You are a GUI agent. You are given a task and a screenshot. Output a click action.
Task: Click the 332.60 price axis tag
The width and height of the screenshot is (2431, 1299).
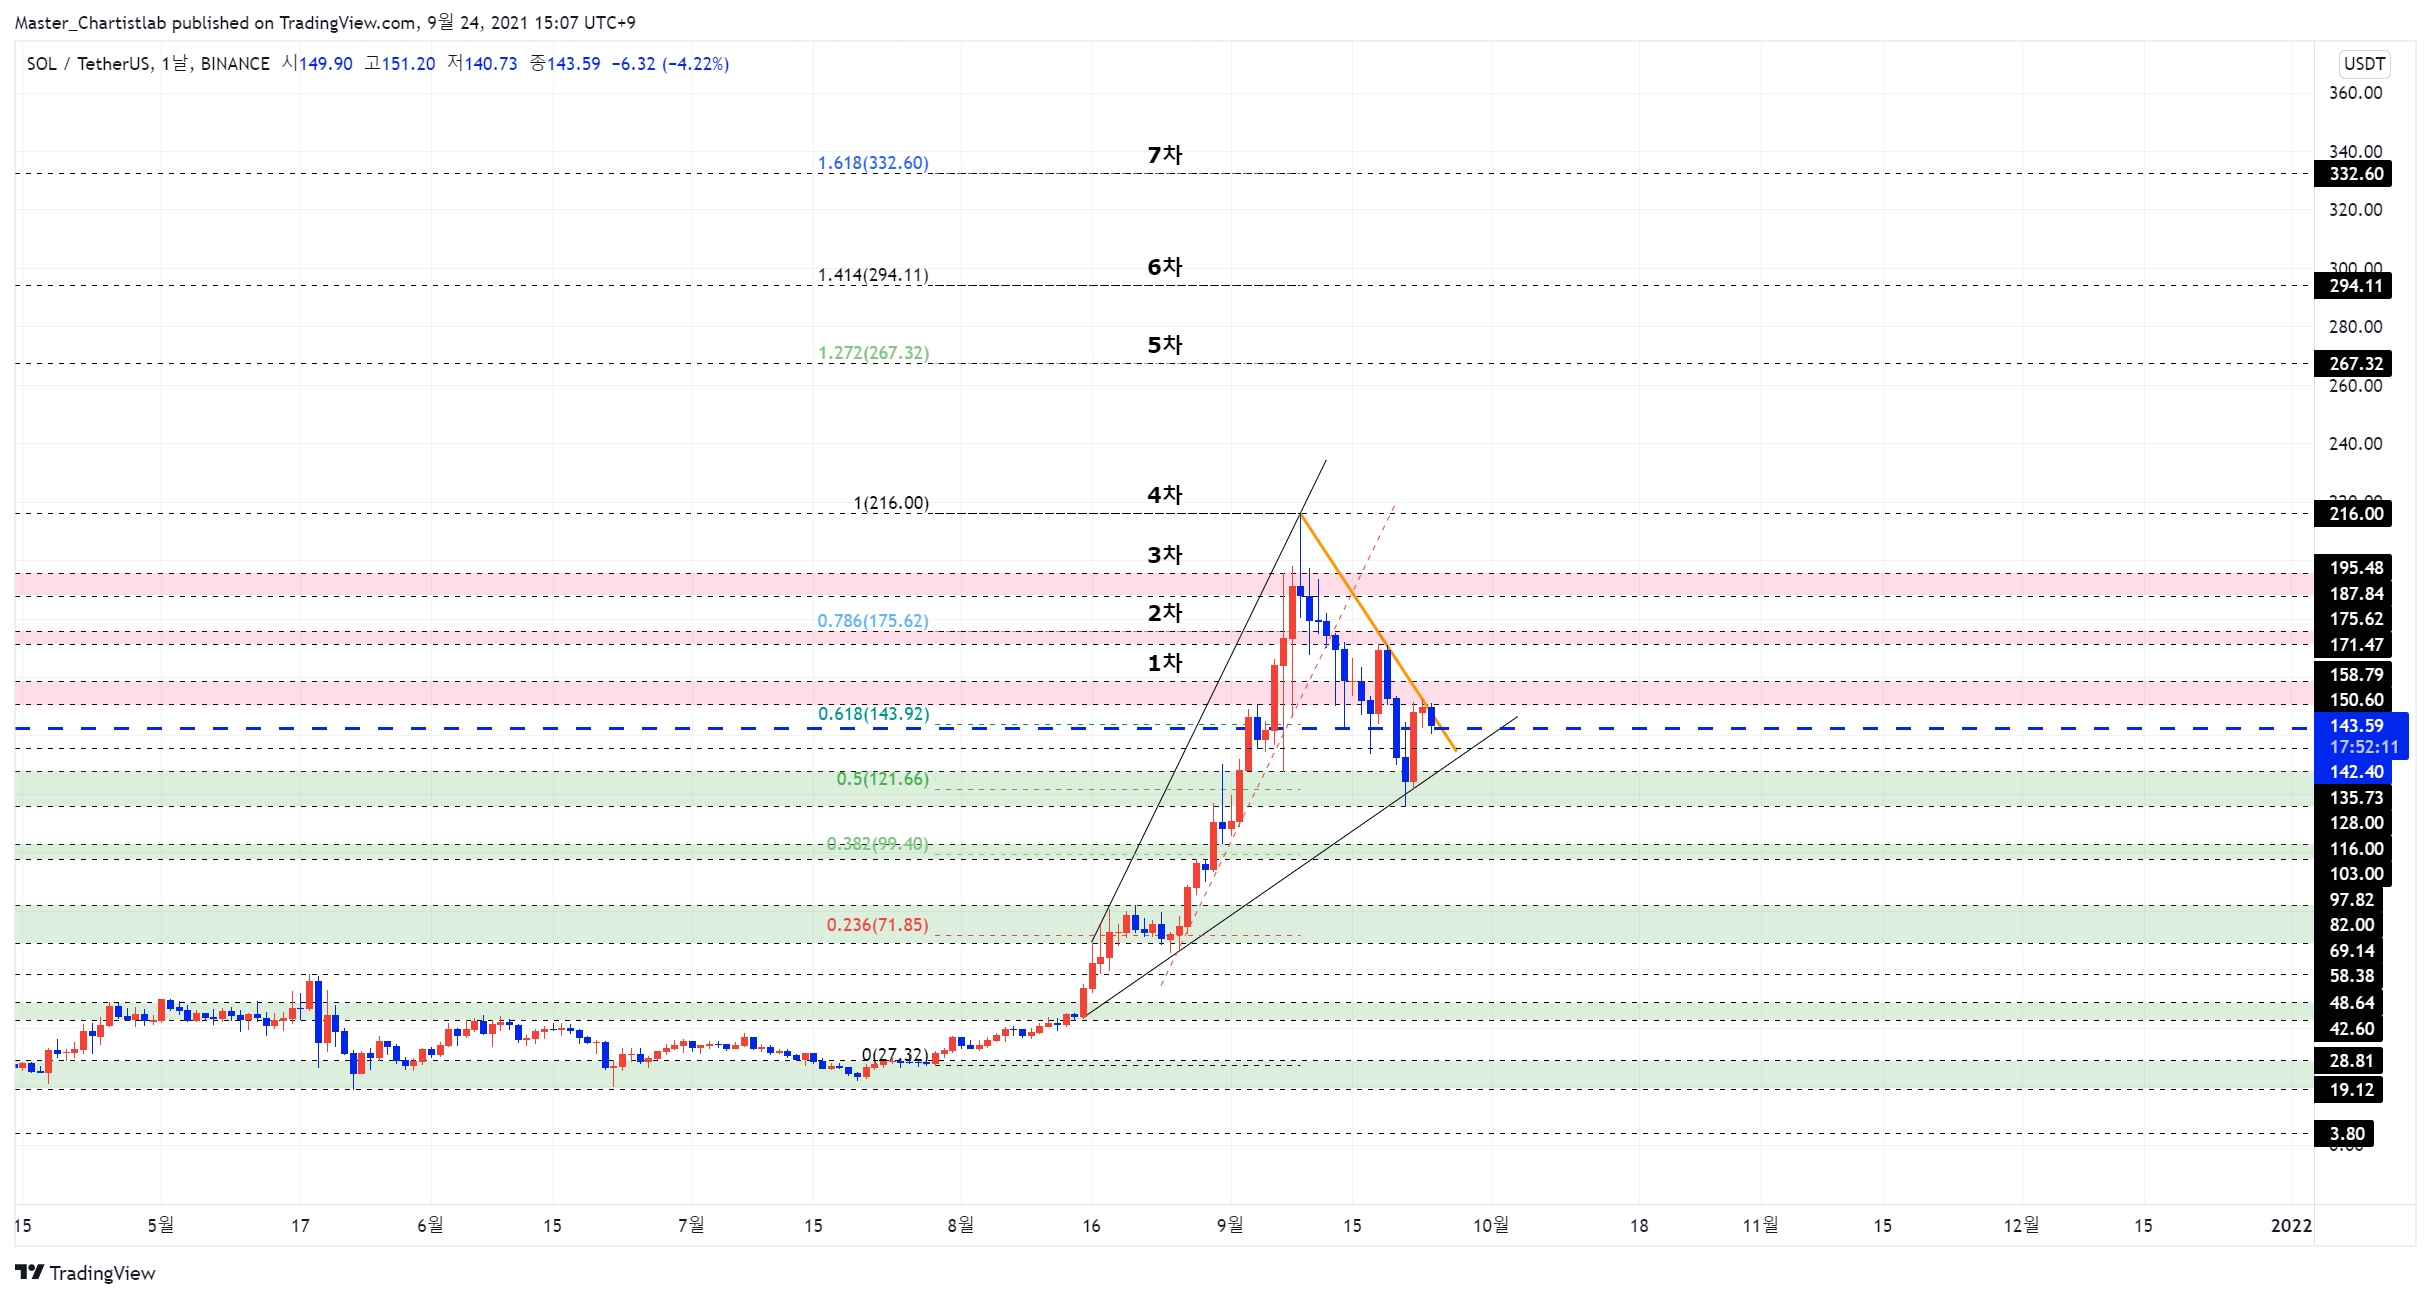click(x=2353, y=174)
